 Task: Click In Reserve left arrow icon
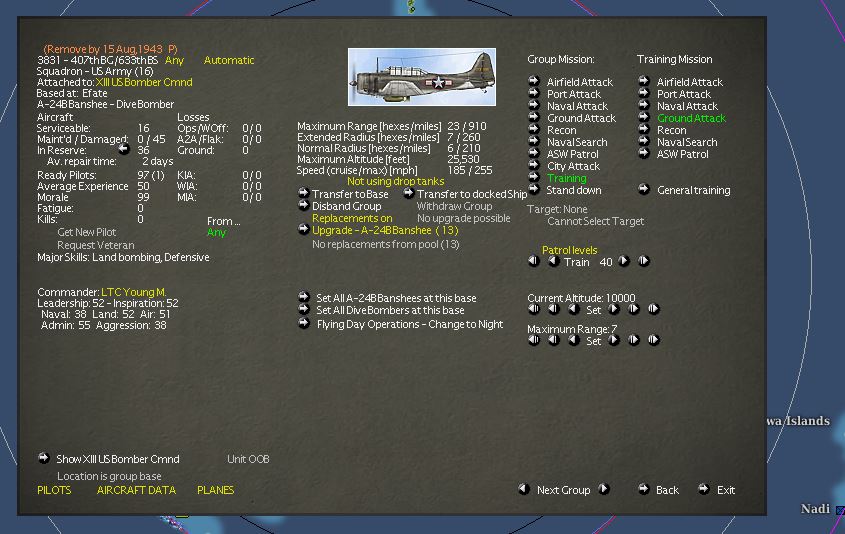pyautogui.click(x=124, y=149)
